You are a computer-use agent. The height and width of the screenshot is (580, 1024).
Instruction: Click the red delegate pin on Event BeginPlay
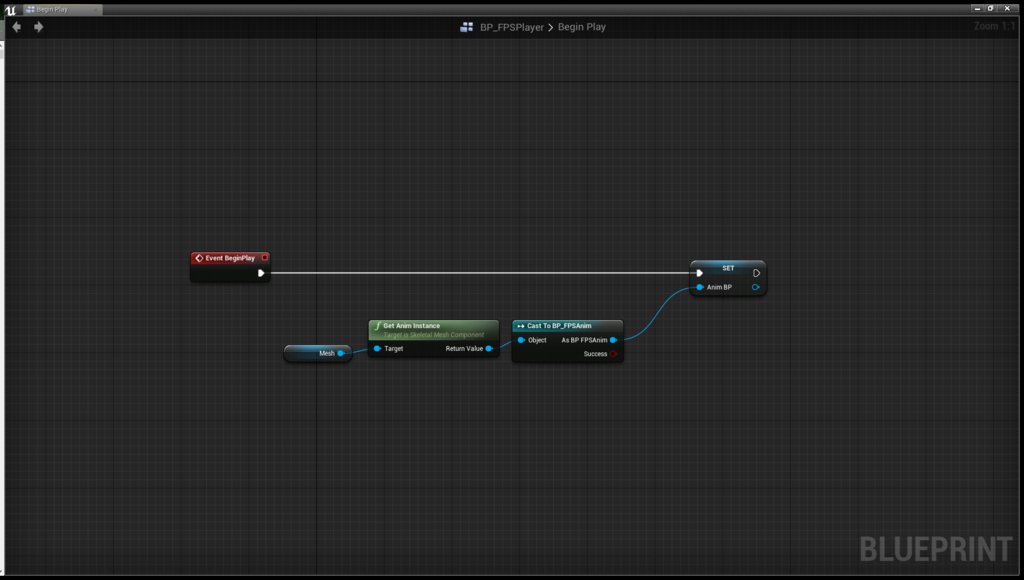point(264,257)
